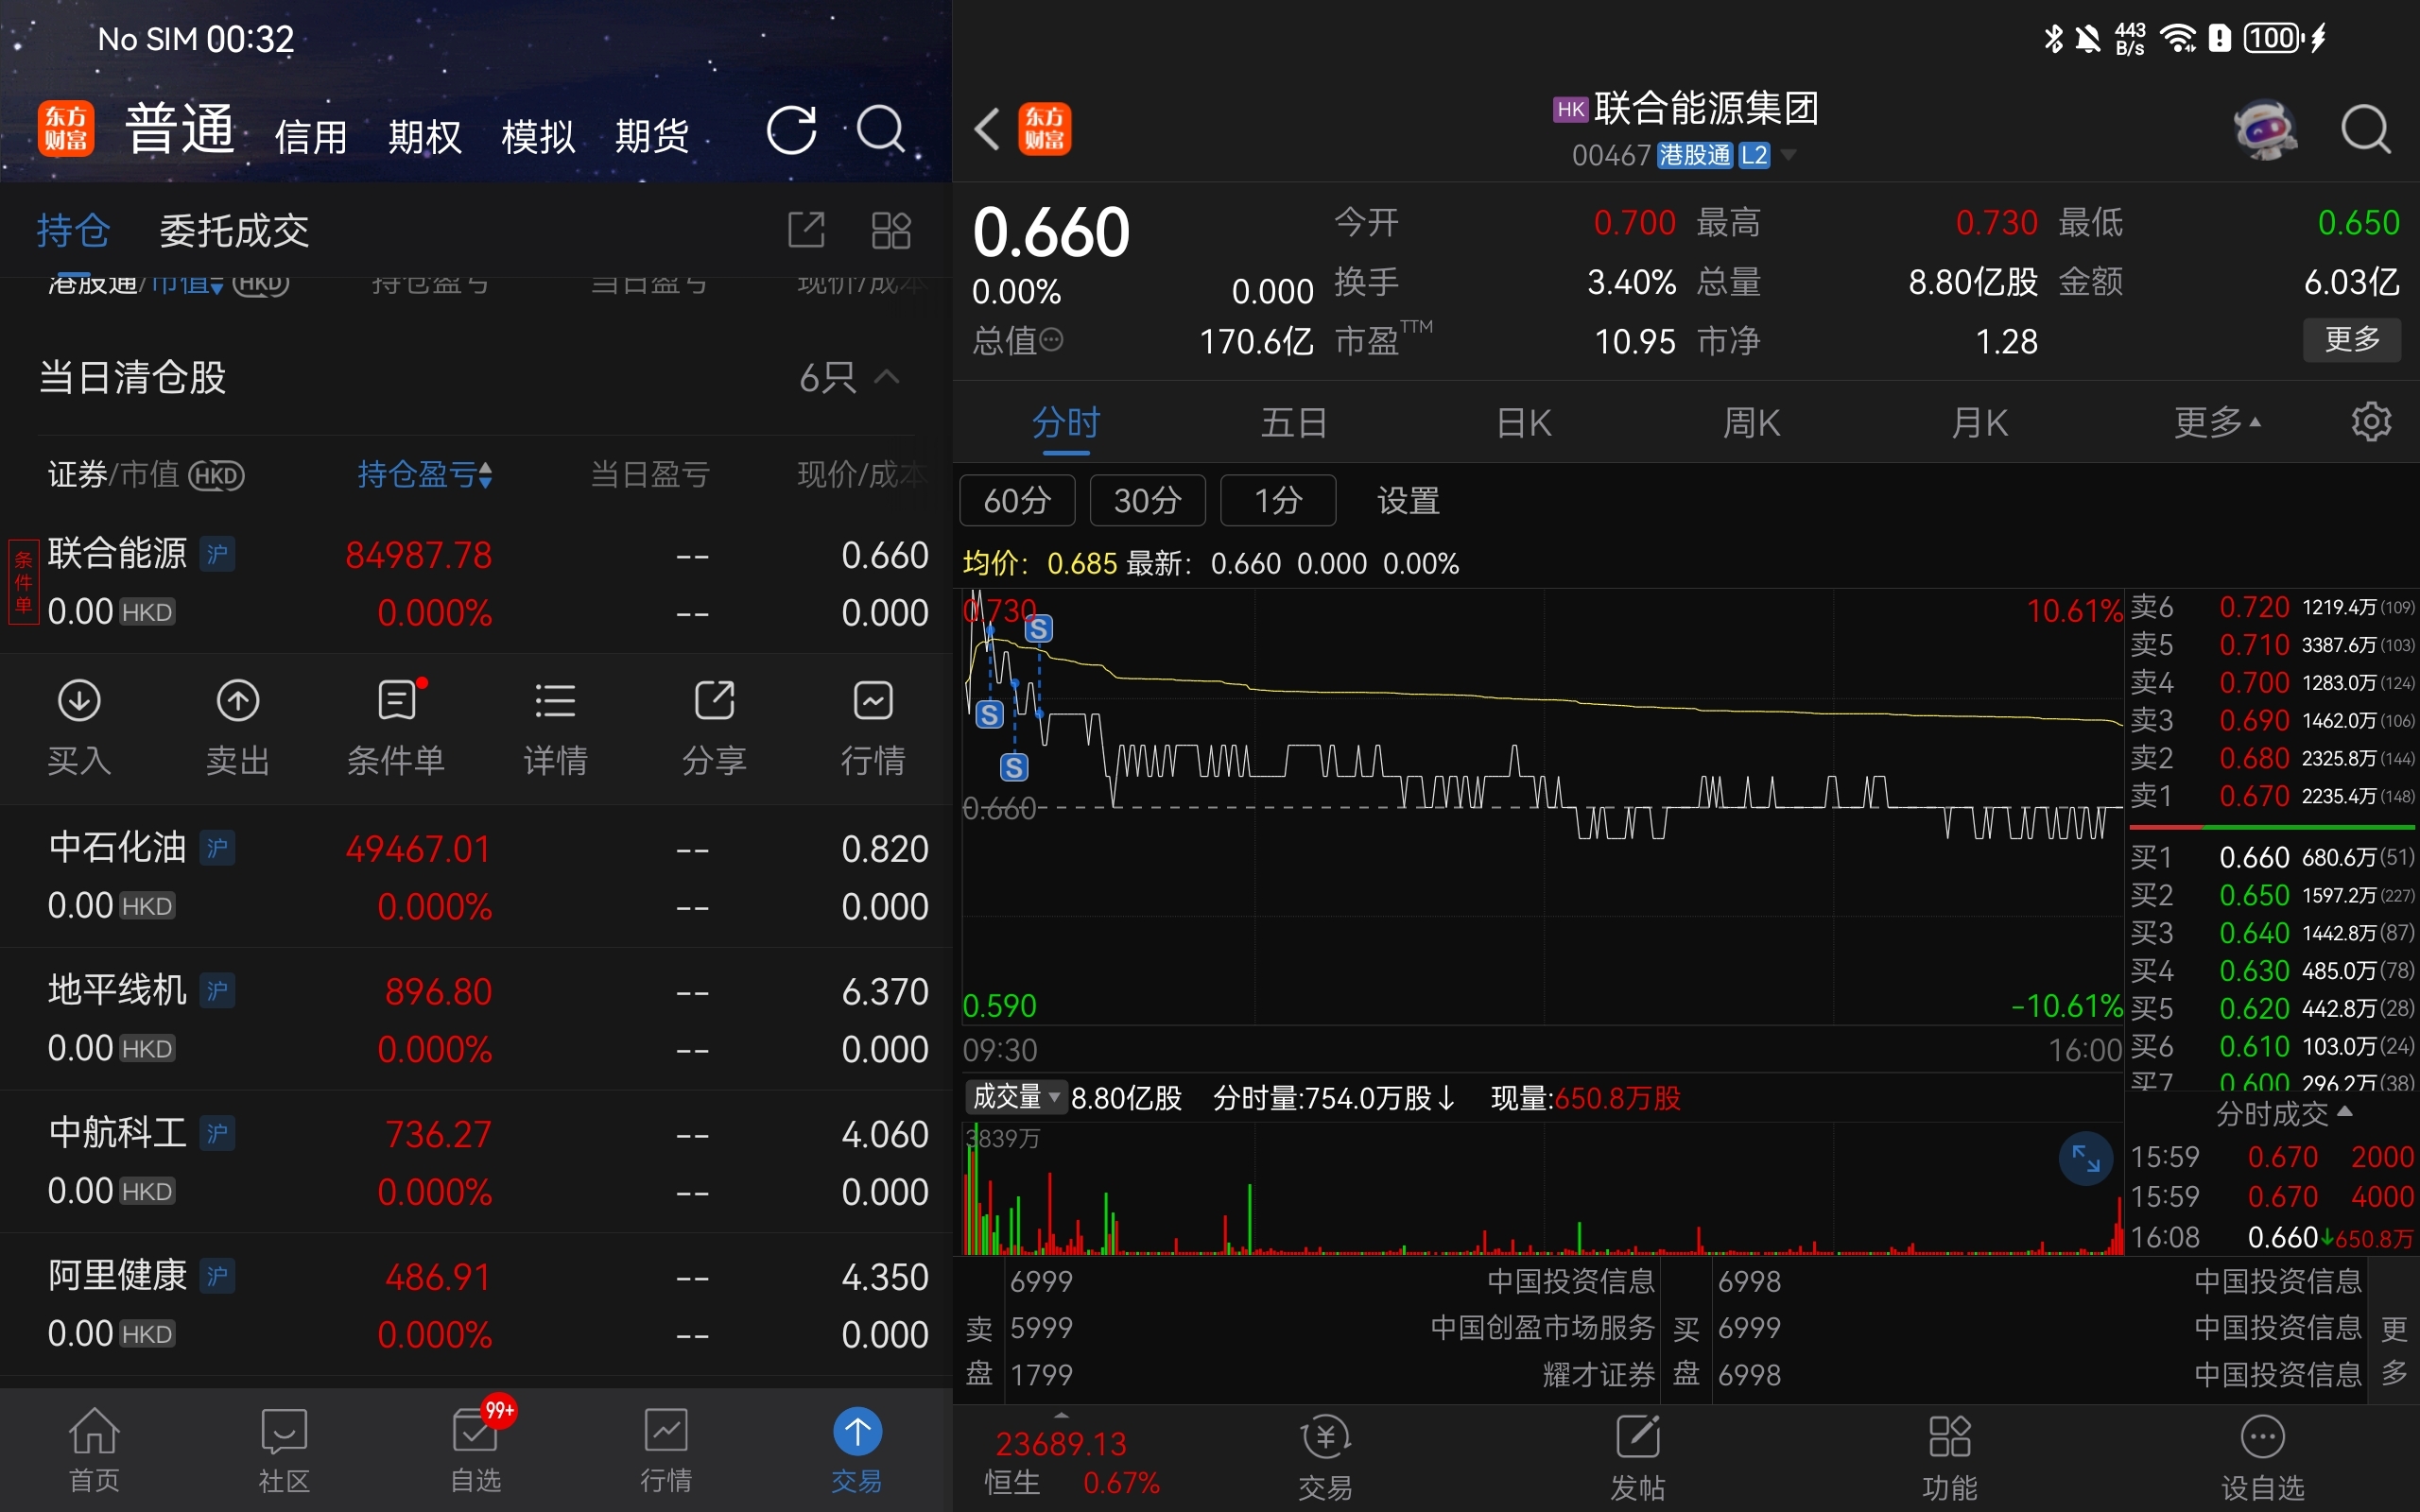Toggle sort on 持仓盈亏 column
The image size is (2420, 1512).
424,474
